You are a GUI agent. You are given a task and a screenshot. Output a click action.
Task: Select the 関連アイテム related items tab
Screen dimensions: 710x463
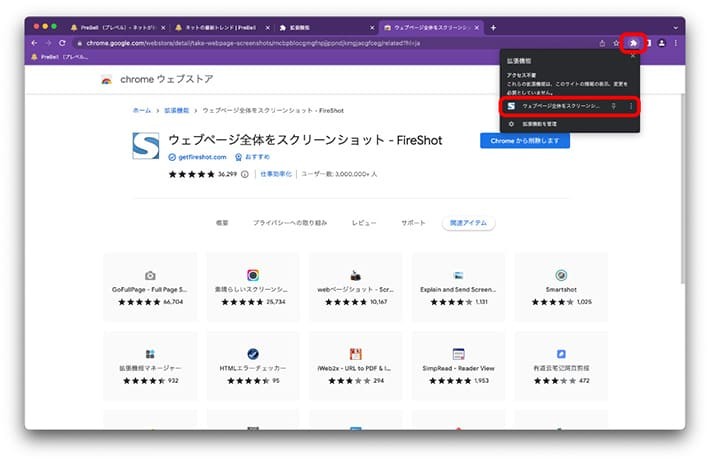[x=468, y=223]
